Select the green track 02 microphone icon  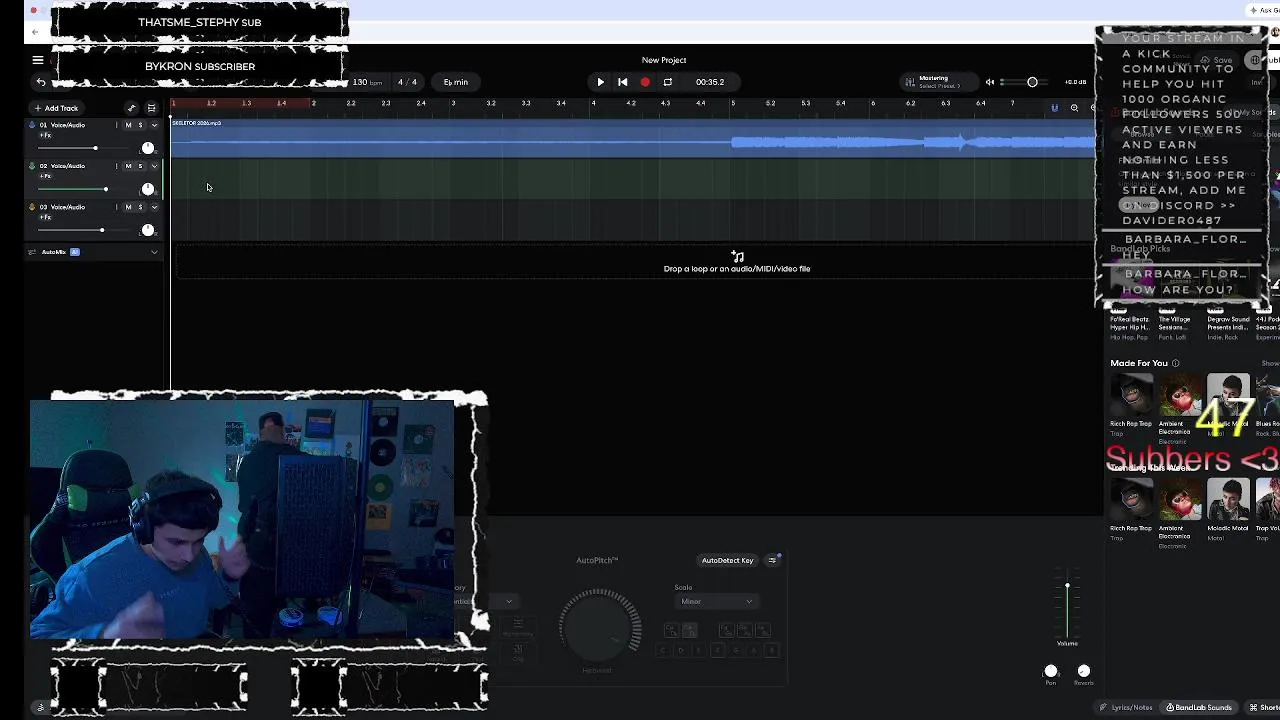pyautogui.click(x=32, y=166)
